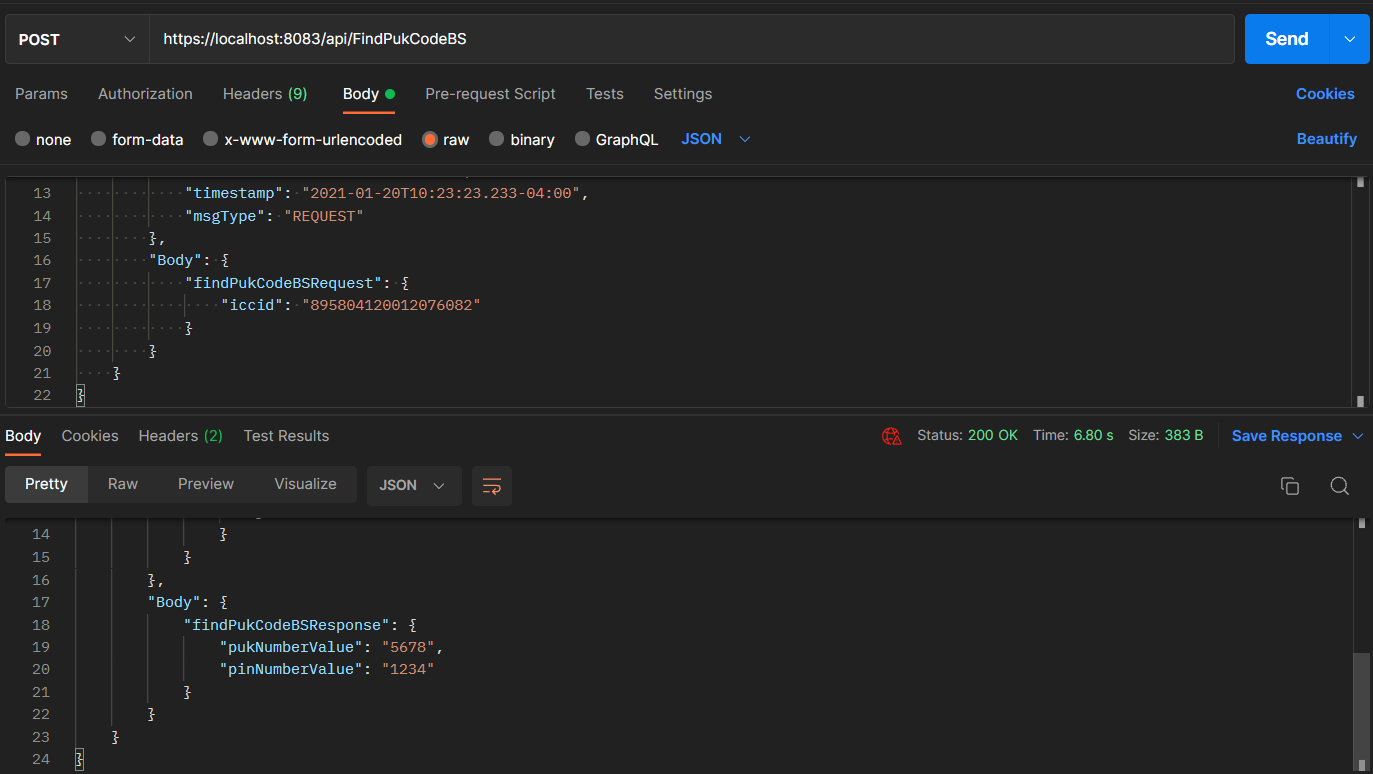Click the pinNumberValue "1234" in response
This screenshot has height=774, width=1373.
pos(408,669)
